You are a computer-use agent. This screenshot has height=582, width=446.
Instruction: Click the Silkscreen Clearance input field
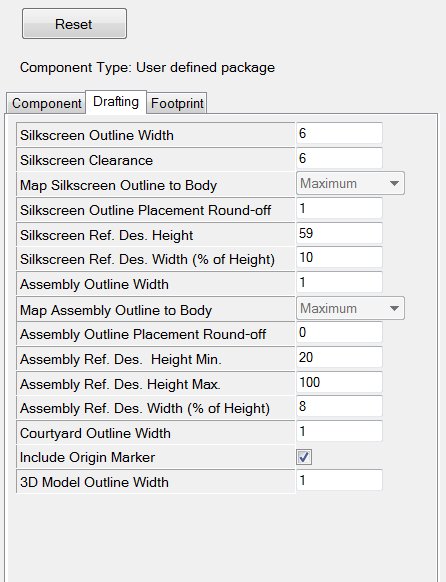(x=339, y=158)
